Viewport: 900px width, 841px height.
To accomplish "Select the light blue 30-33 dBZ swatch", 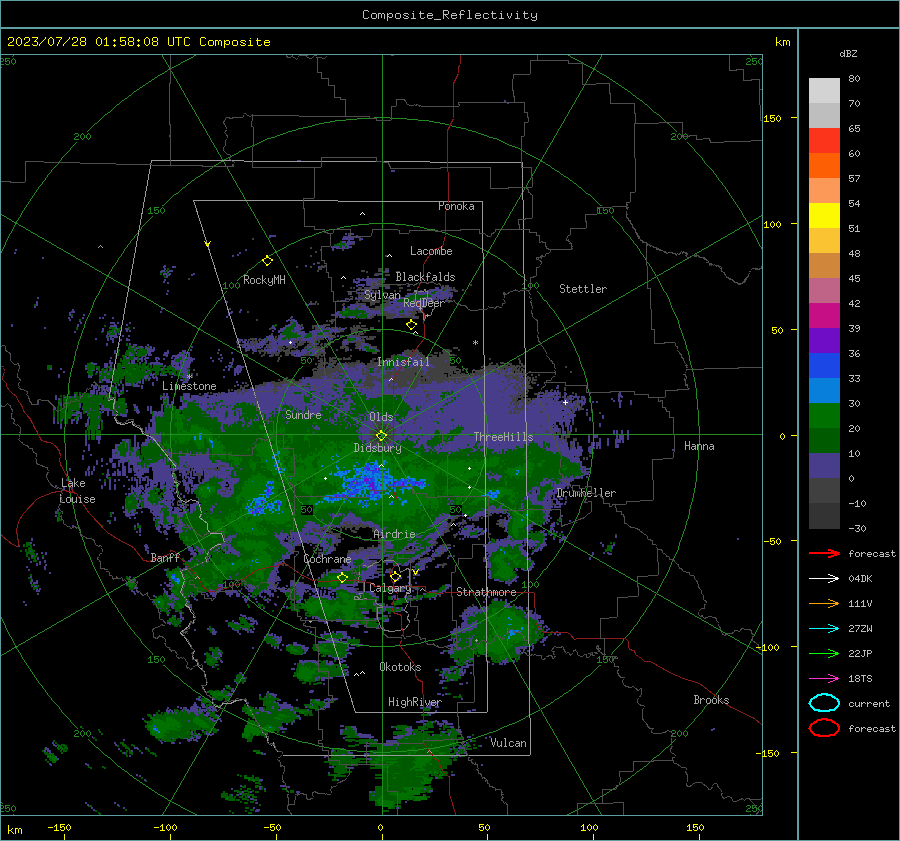I will [824, 391].
